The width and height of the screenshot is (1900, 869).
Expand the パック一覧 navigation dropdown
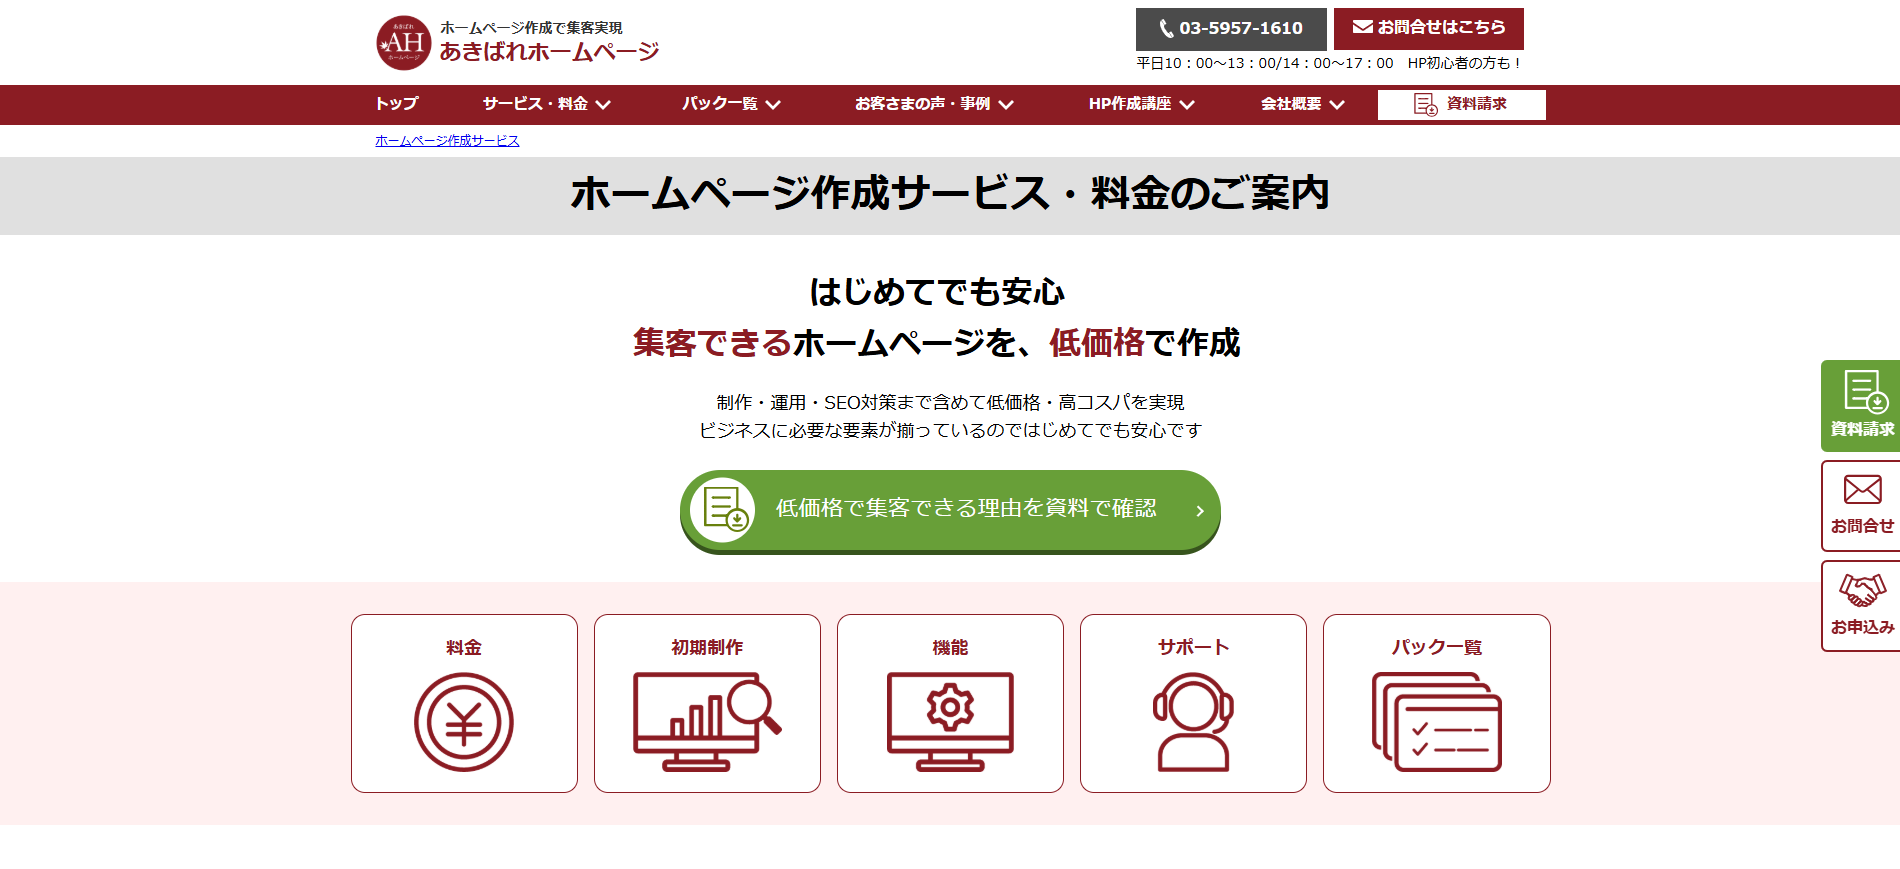click(x=731, y=104)
